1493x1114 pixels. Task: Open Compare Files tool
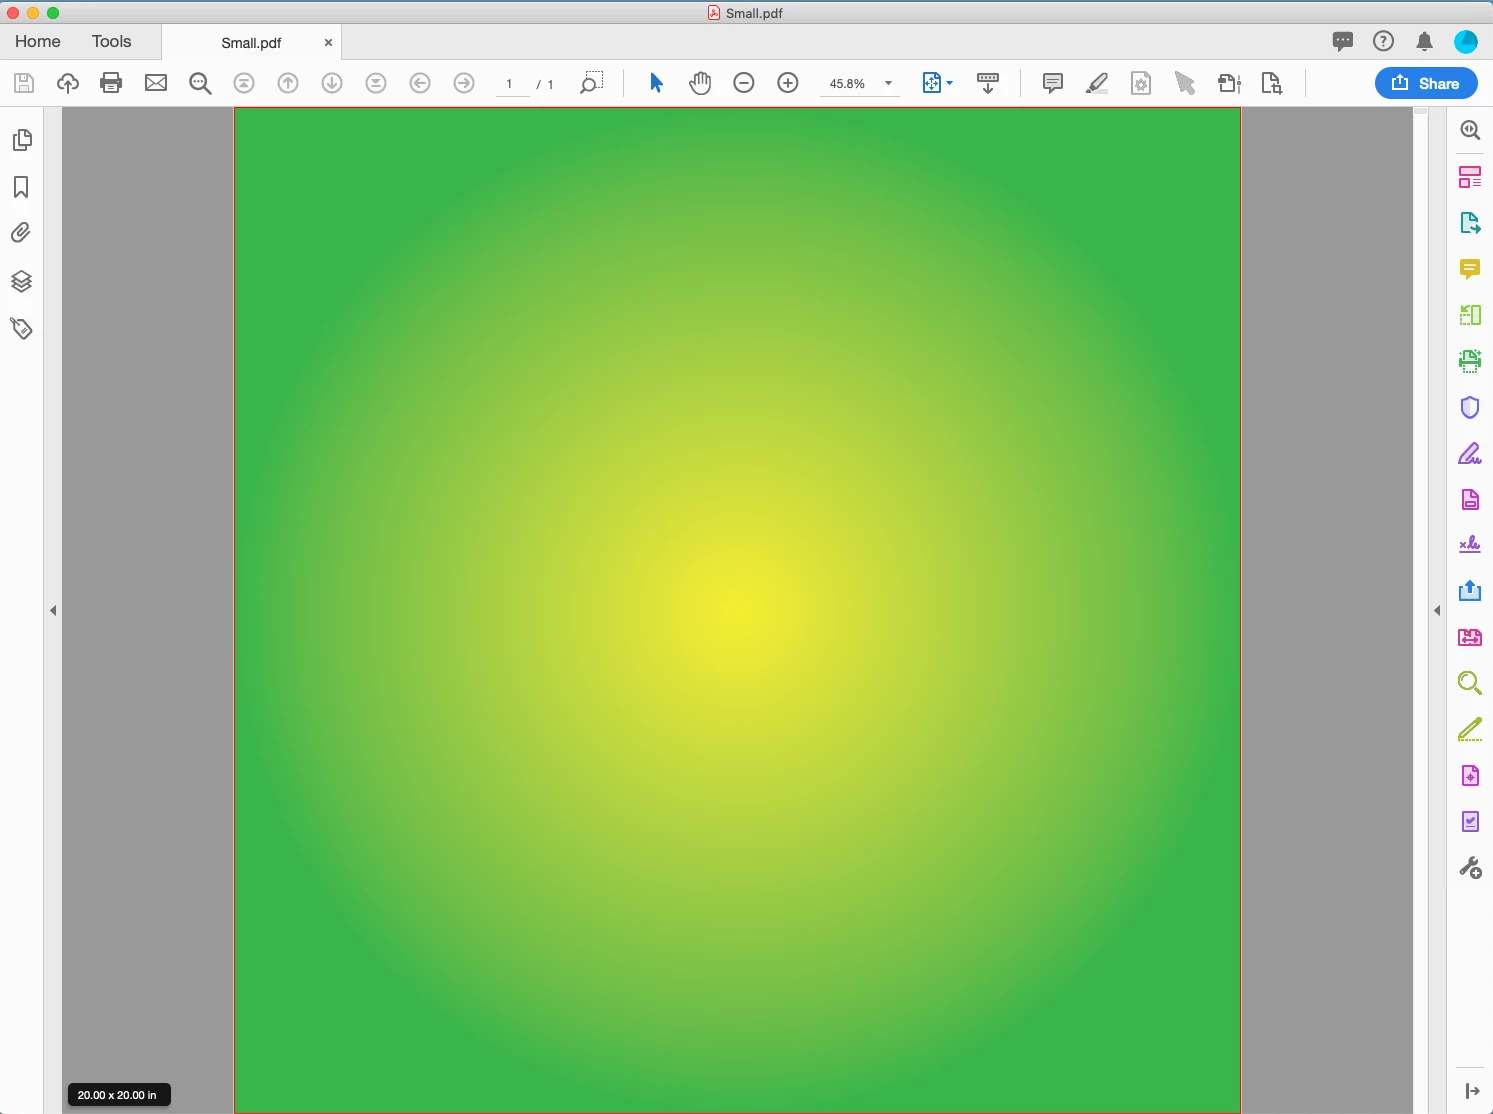click(x=1470, y=637)
